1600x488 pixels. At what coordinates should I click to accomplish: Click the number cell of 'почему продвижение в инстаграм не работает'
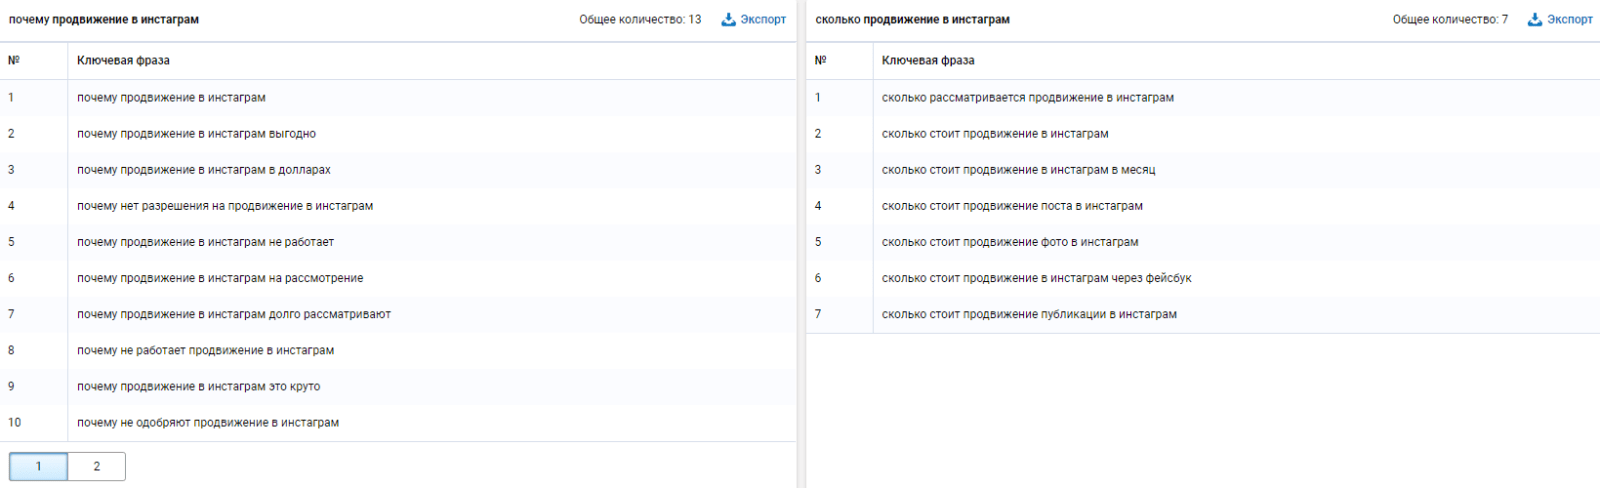click(x=11, y=241)
